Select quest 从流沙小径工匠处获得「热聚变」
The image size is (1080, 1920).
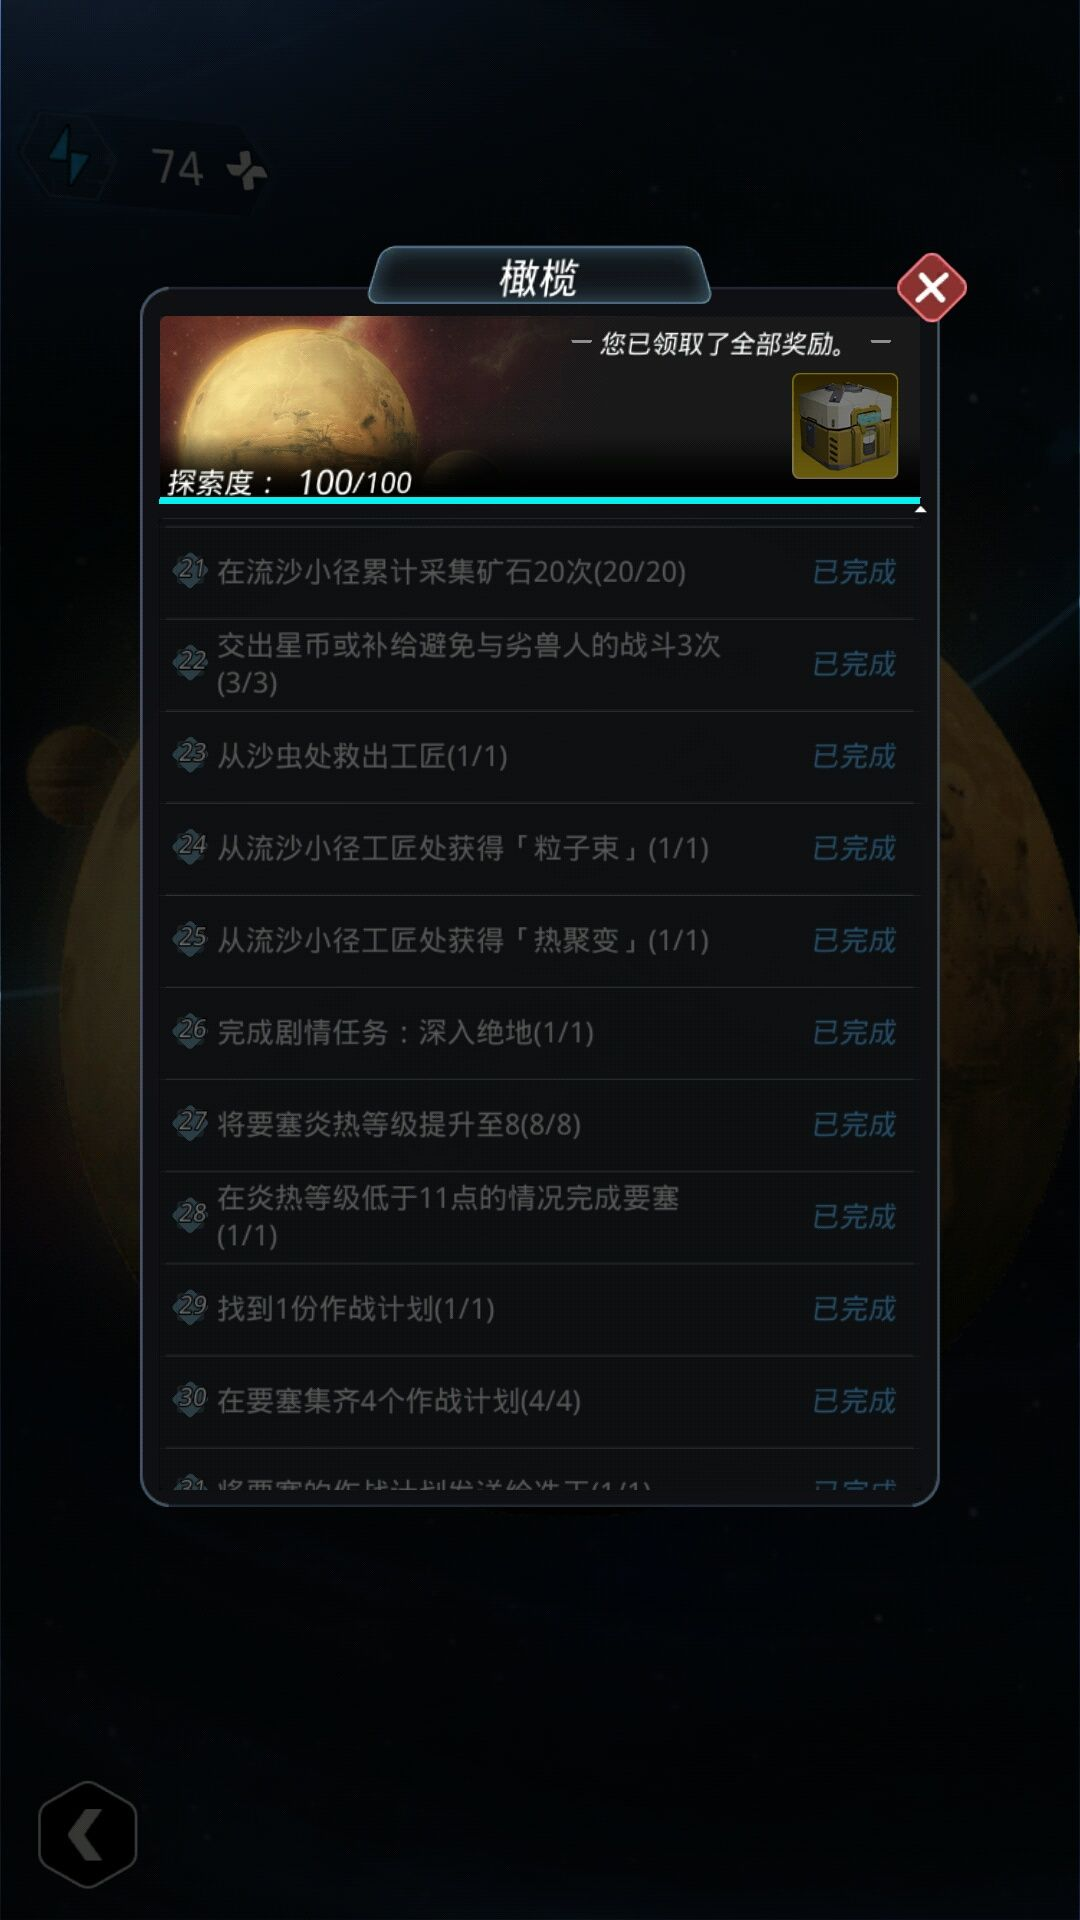click(539, 940)
